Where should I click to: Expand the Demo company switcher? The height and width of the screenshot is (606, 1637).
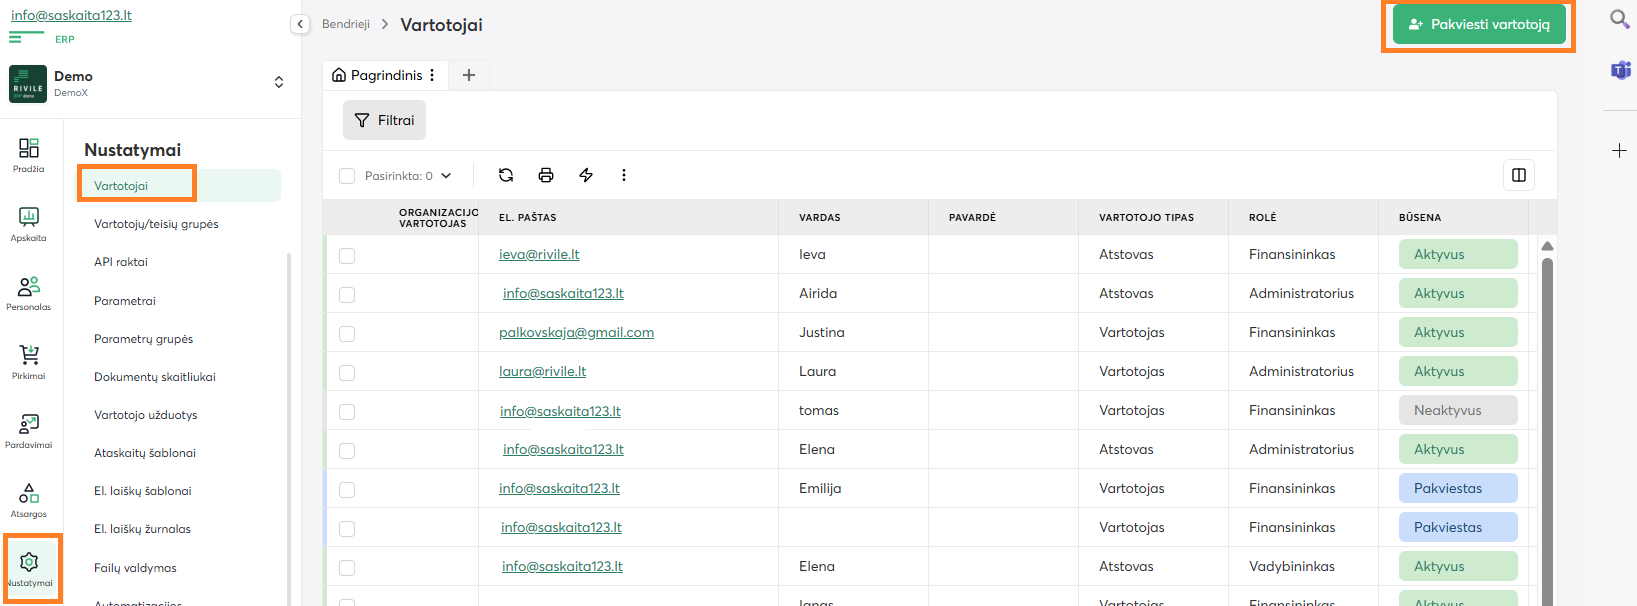click(x=278, y=82)
